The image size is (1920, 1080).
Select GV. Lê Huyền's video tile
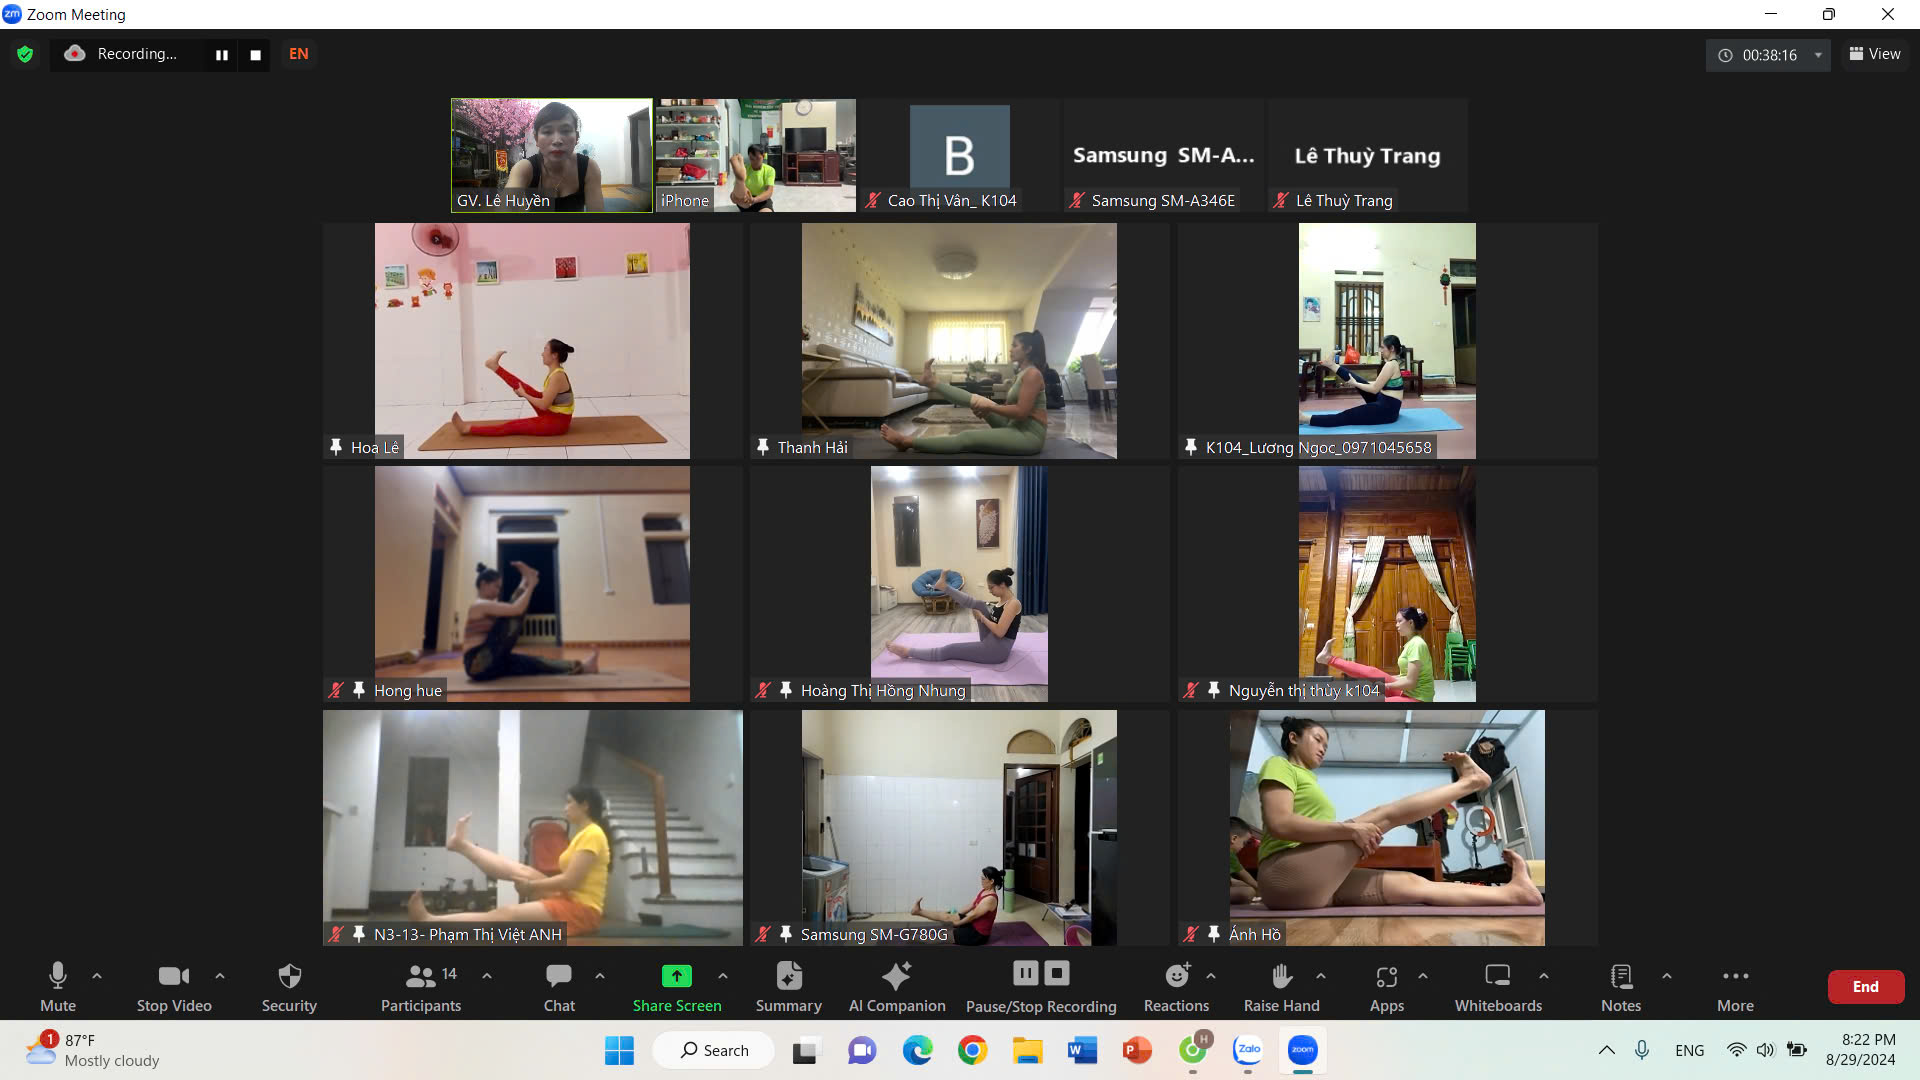tap(551, 155)
